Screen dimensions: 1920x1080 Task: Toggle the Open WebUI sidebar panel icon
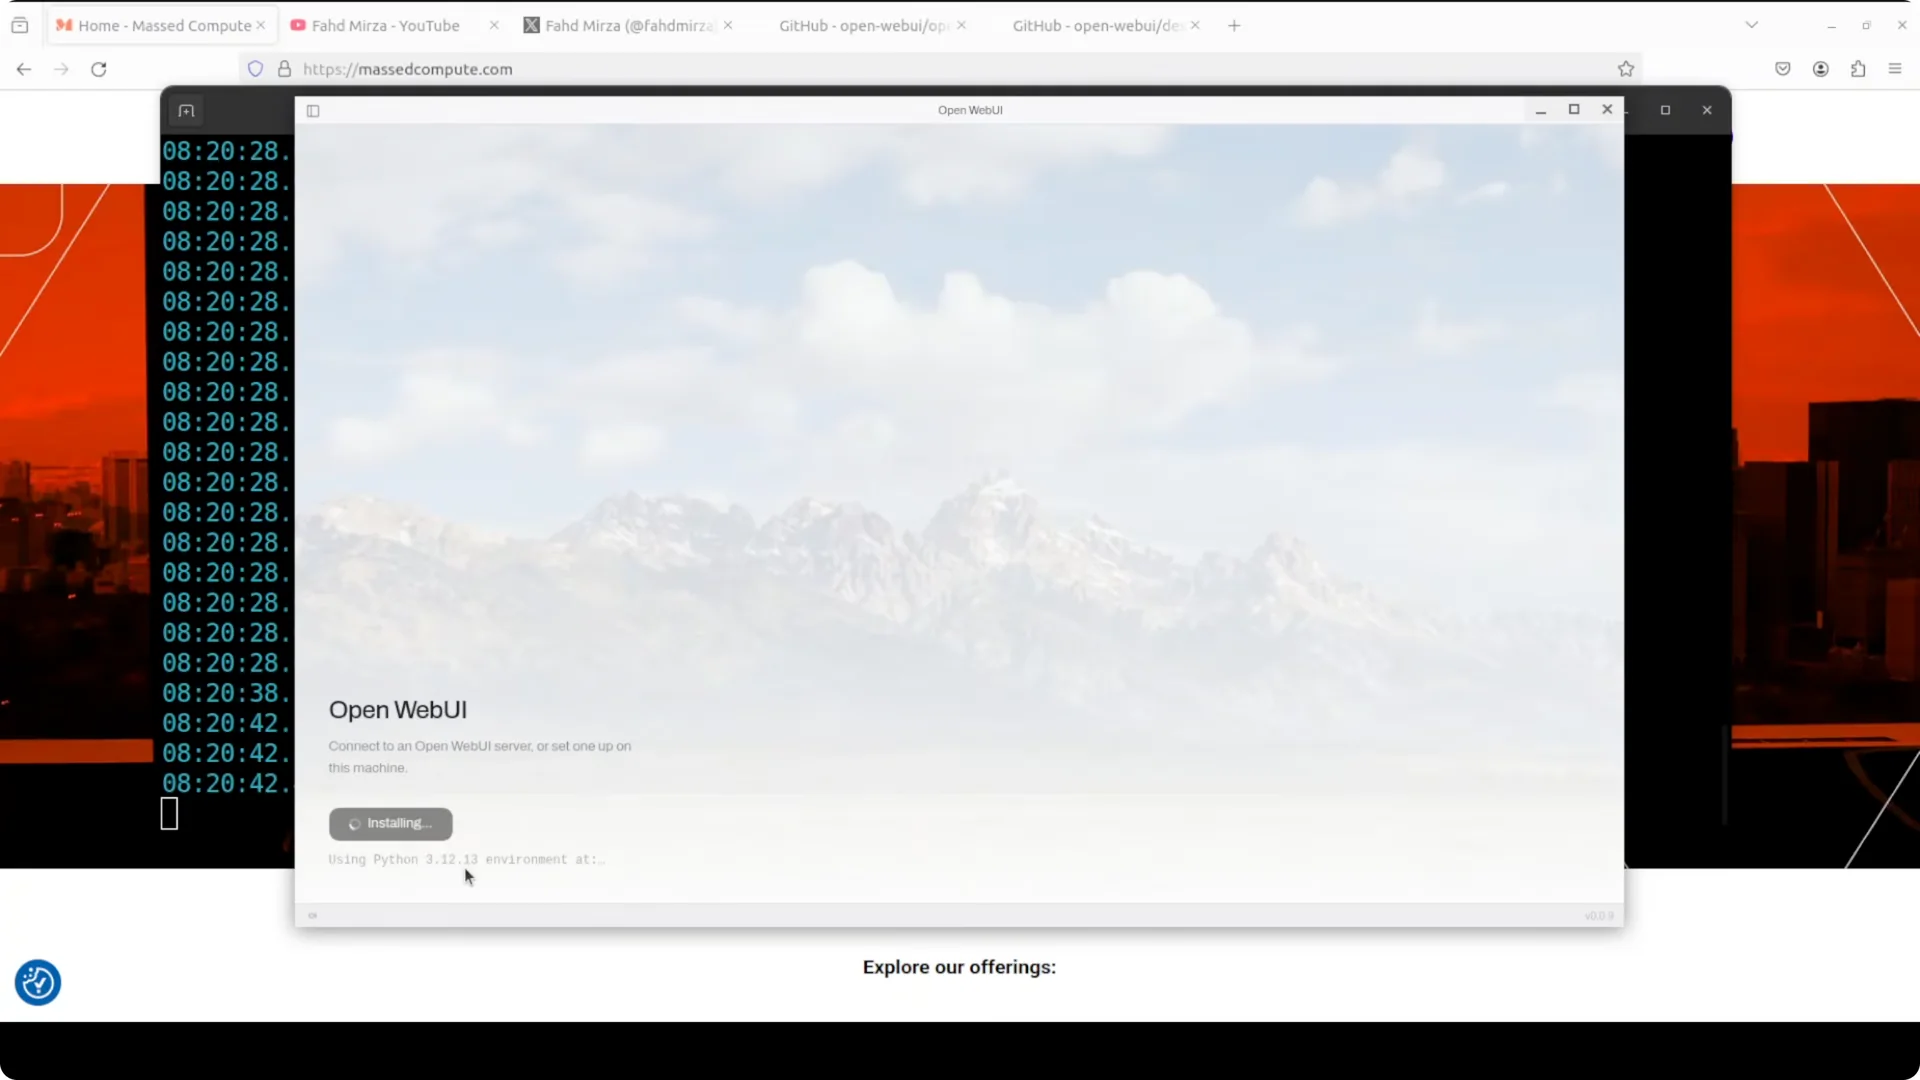(313, 111)
